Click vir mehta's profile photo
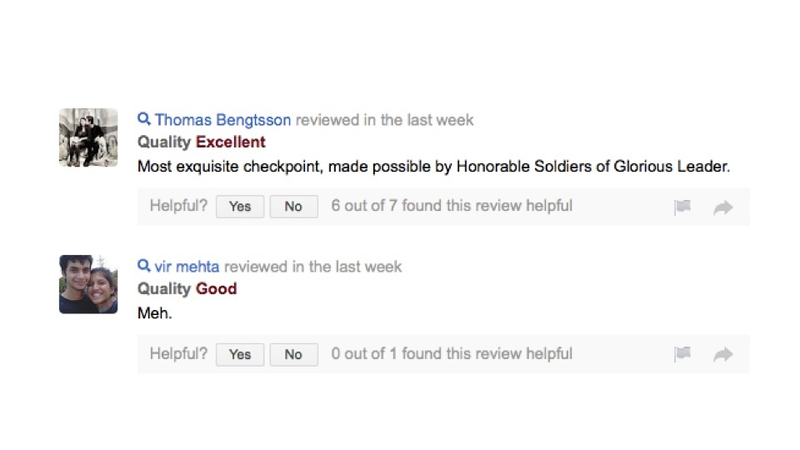The height and width of the screenshot is (450, 800). pos(88,284)
